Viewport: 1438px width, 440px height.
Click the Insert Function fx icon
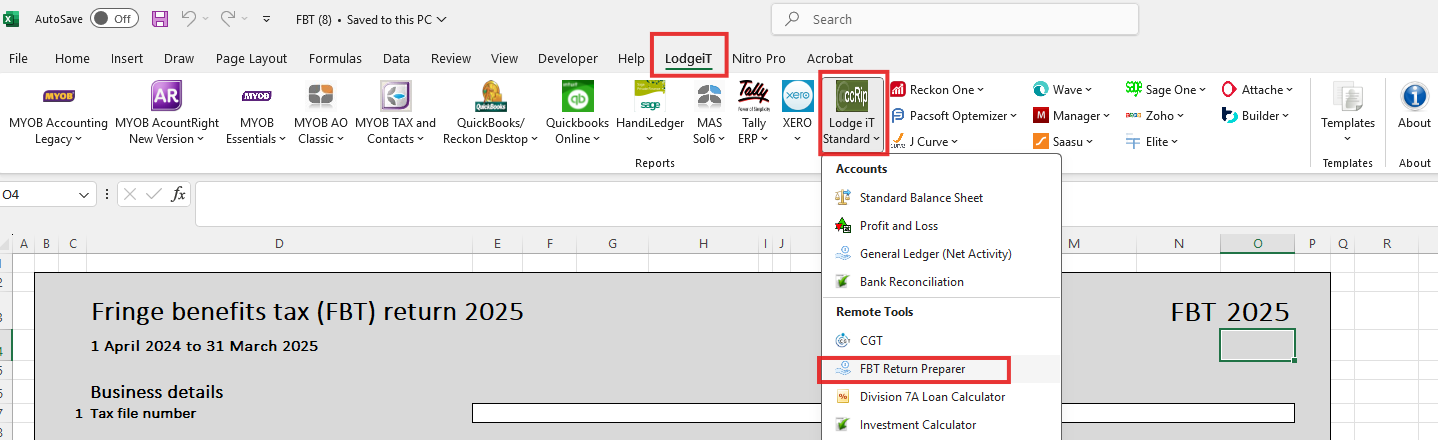pos(178,194)
